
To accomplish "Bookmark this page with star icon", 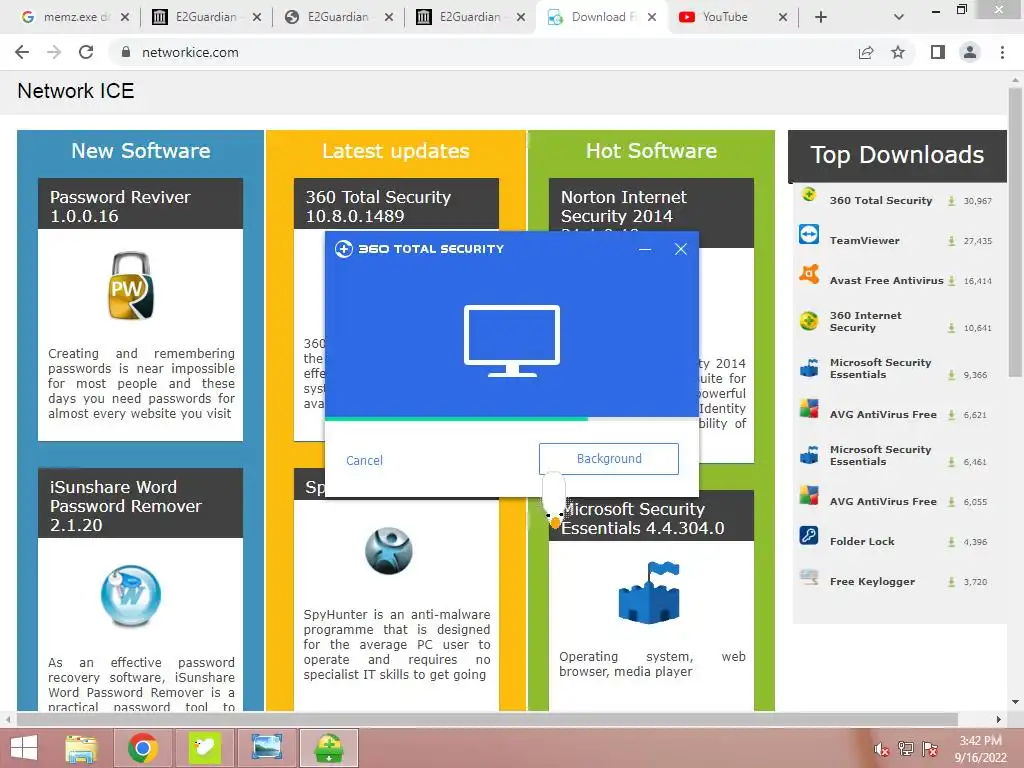I will [x=898, y=52].
